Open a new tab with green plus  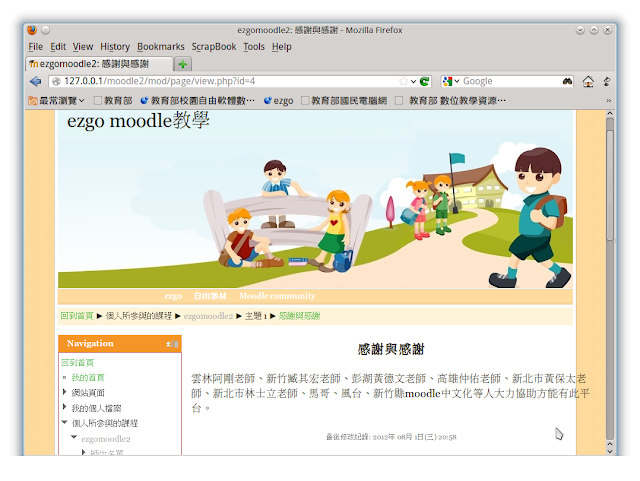tap(182, 64)
